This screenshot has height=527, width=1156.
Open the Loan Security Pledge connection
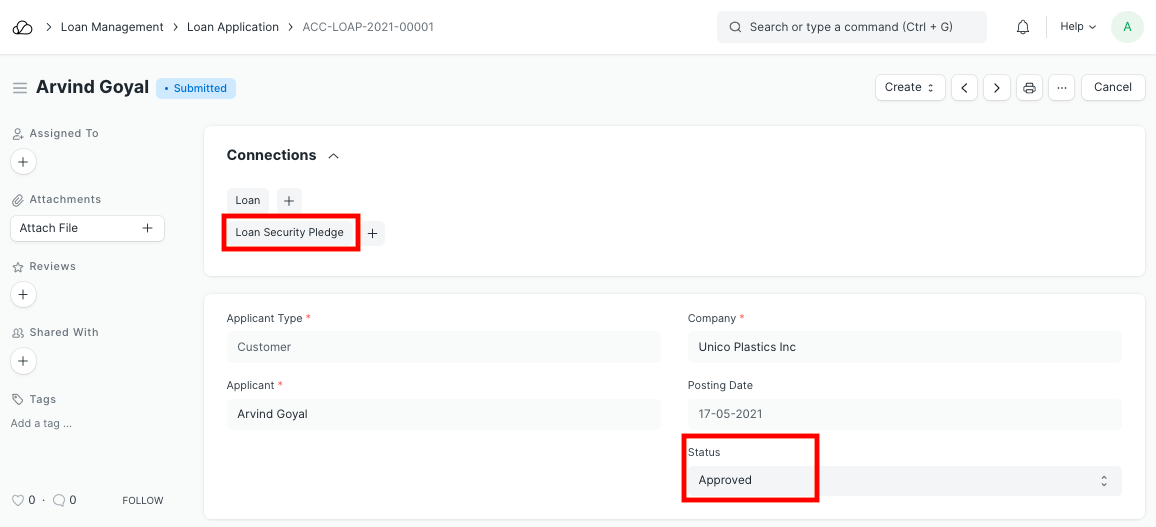click(x=289, y=232)
